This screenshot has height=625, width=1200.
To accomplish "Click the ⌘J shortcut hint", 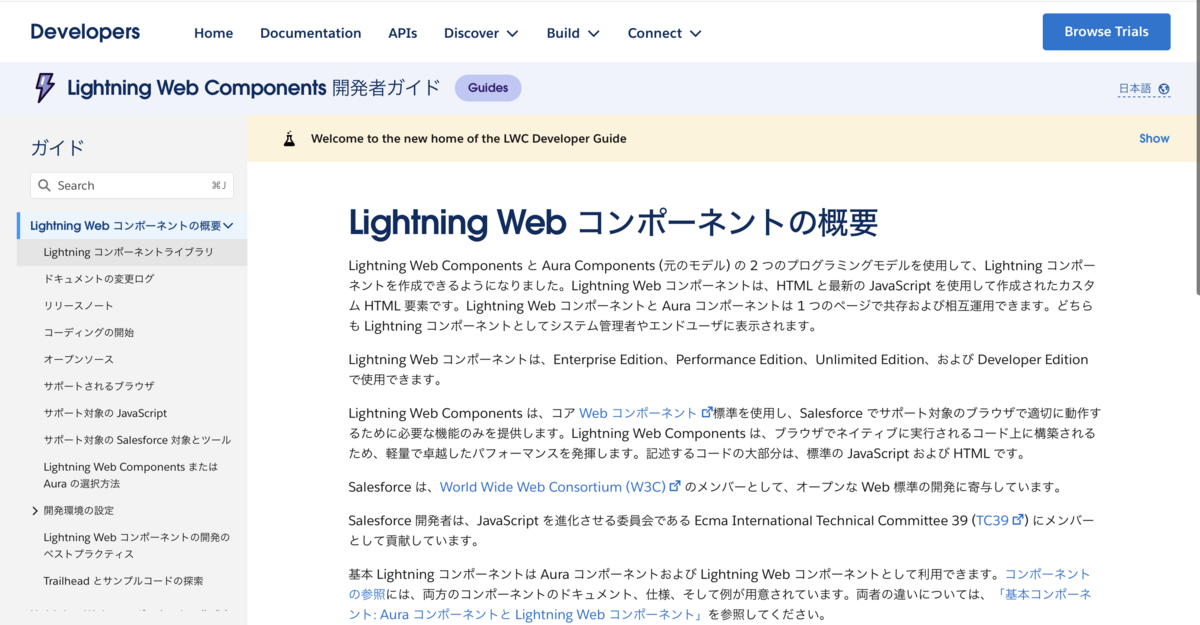I will click(219, 185).
